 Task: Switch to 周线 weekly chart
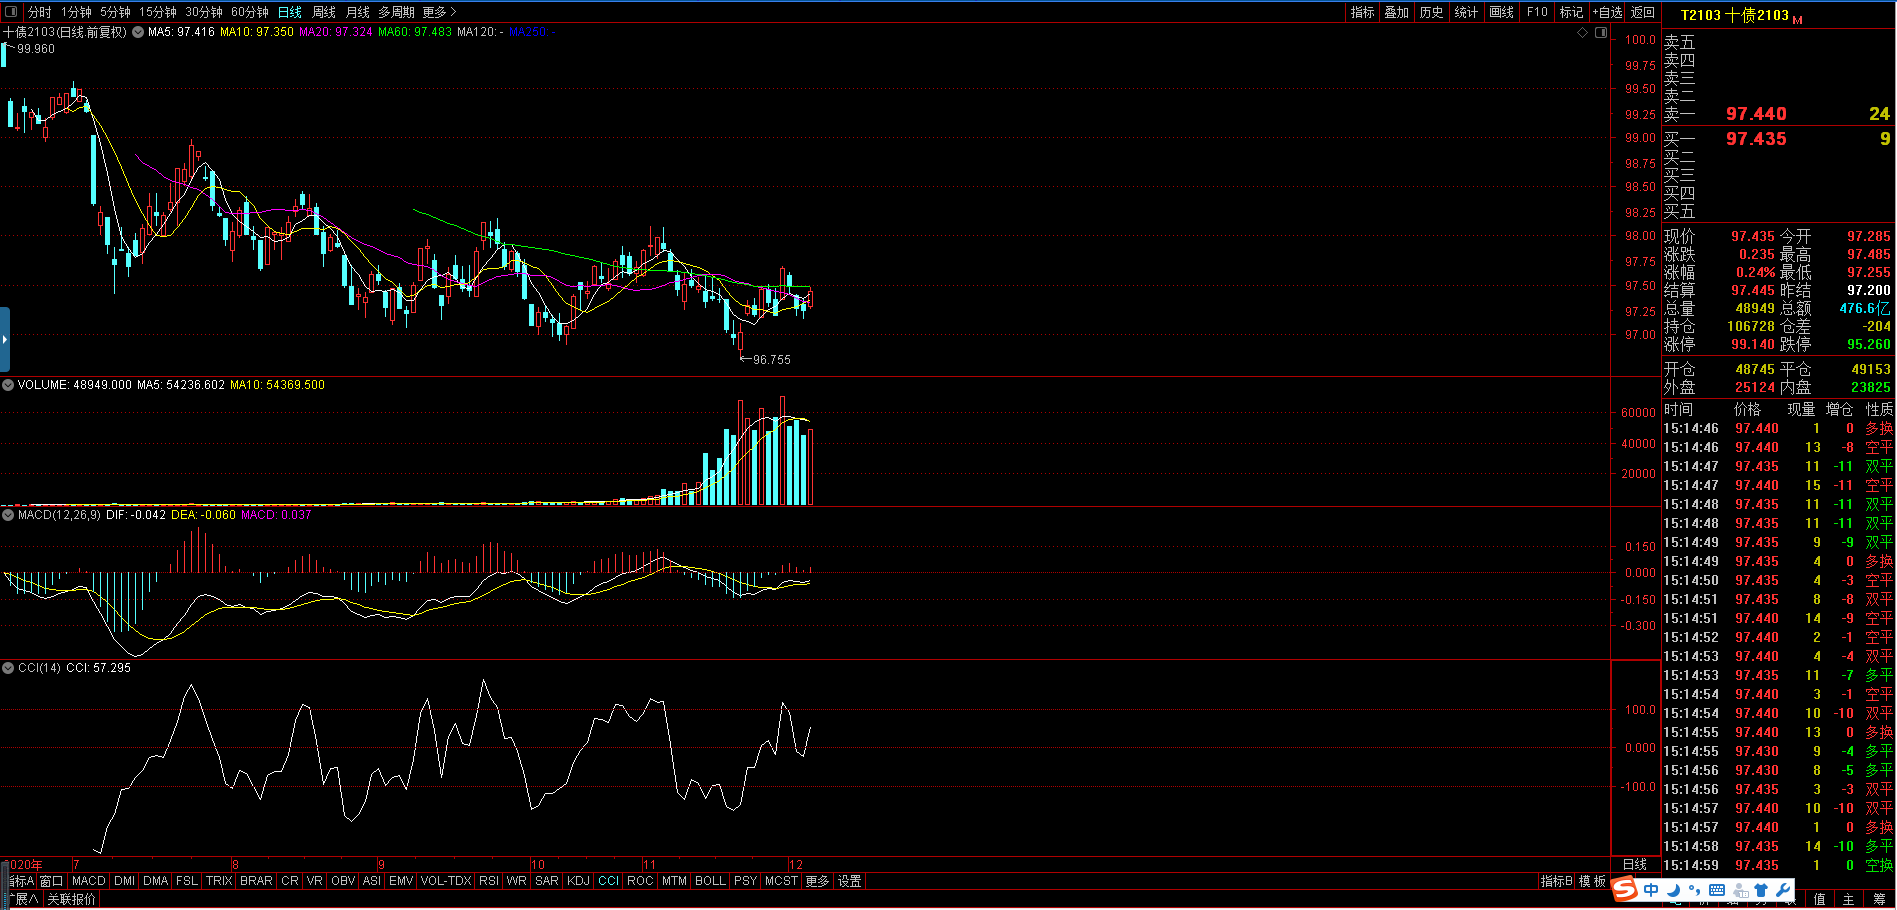pos(324,12)
